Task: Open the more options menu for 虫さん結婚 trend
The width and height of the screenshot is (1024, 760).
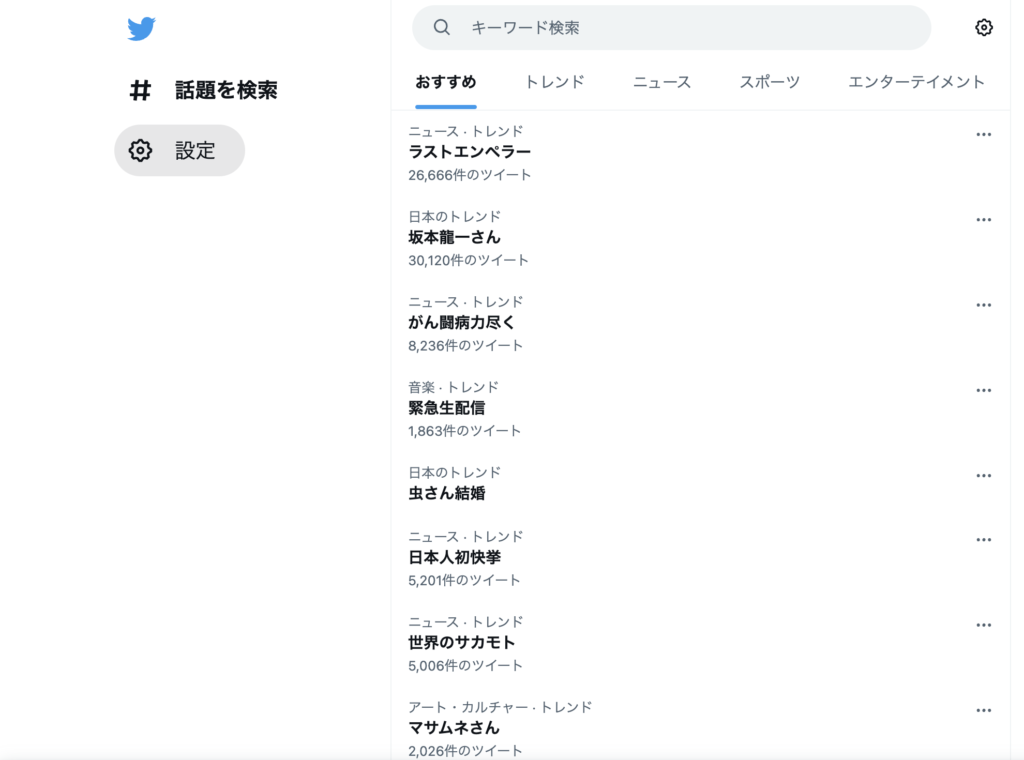Action: pos(983,474)
